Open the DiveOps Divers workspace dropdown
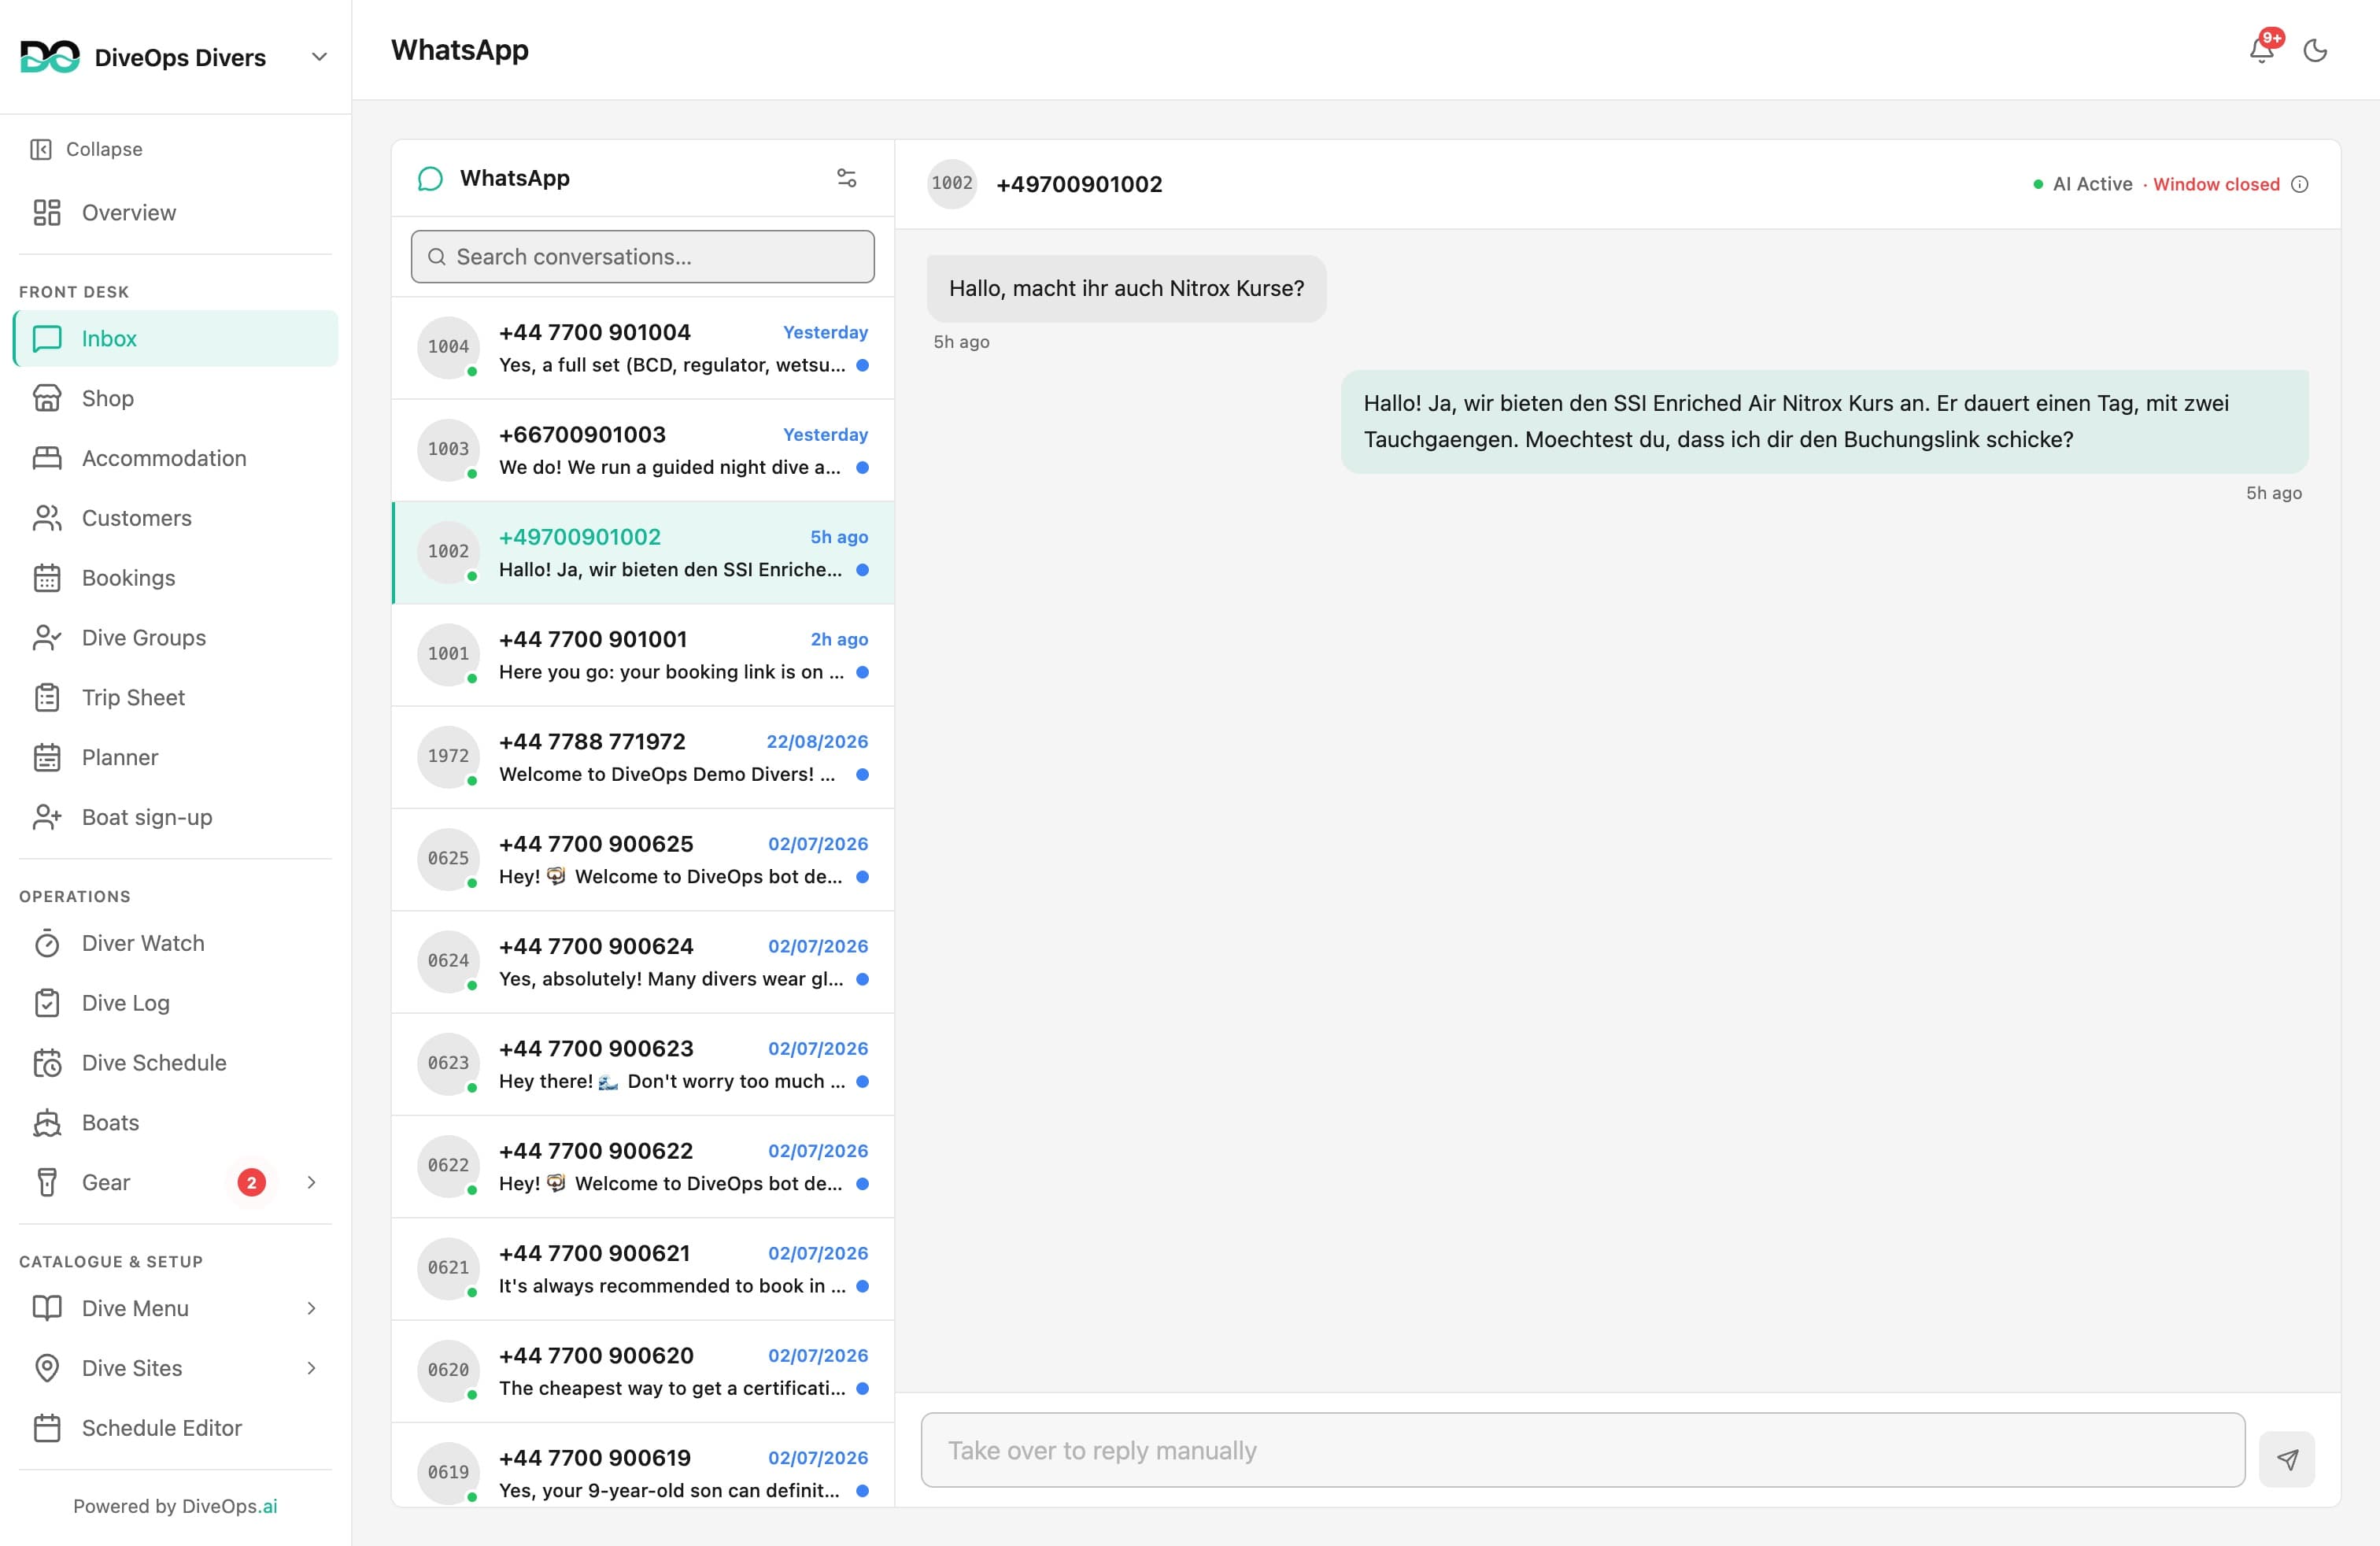 click(319, 57)
